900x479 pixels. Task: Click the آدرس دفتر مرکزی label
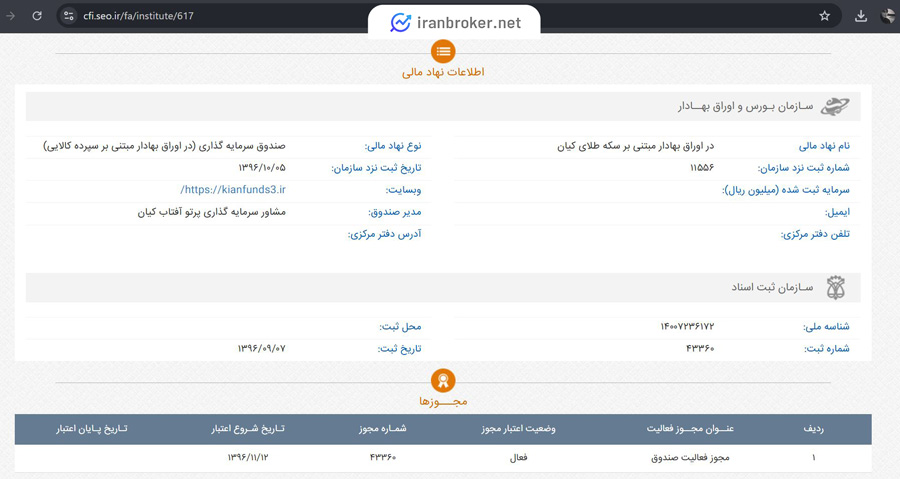384,234
